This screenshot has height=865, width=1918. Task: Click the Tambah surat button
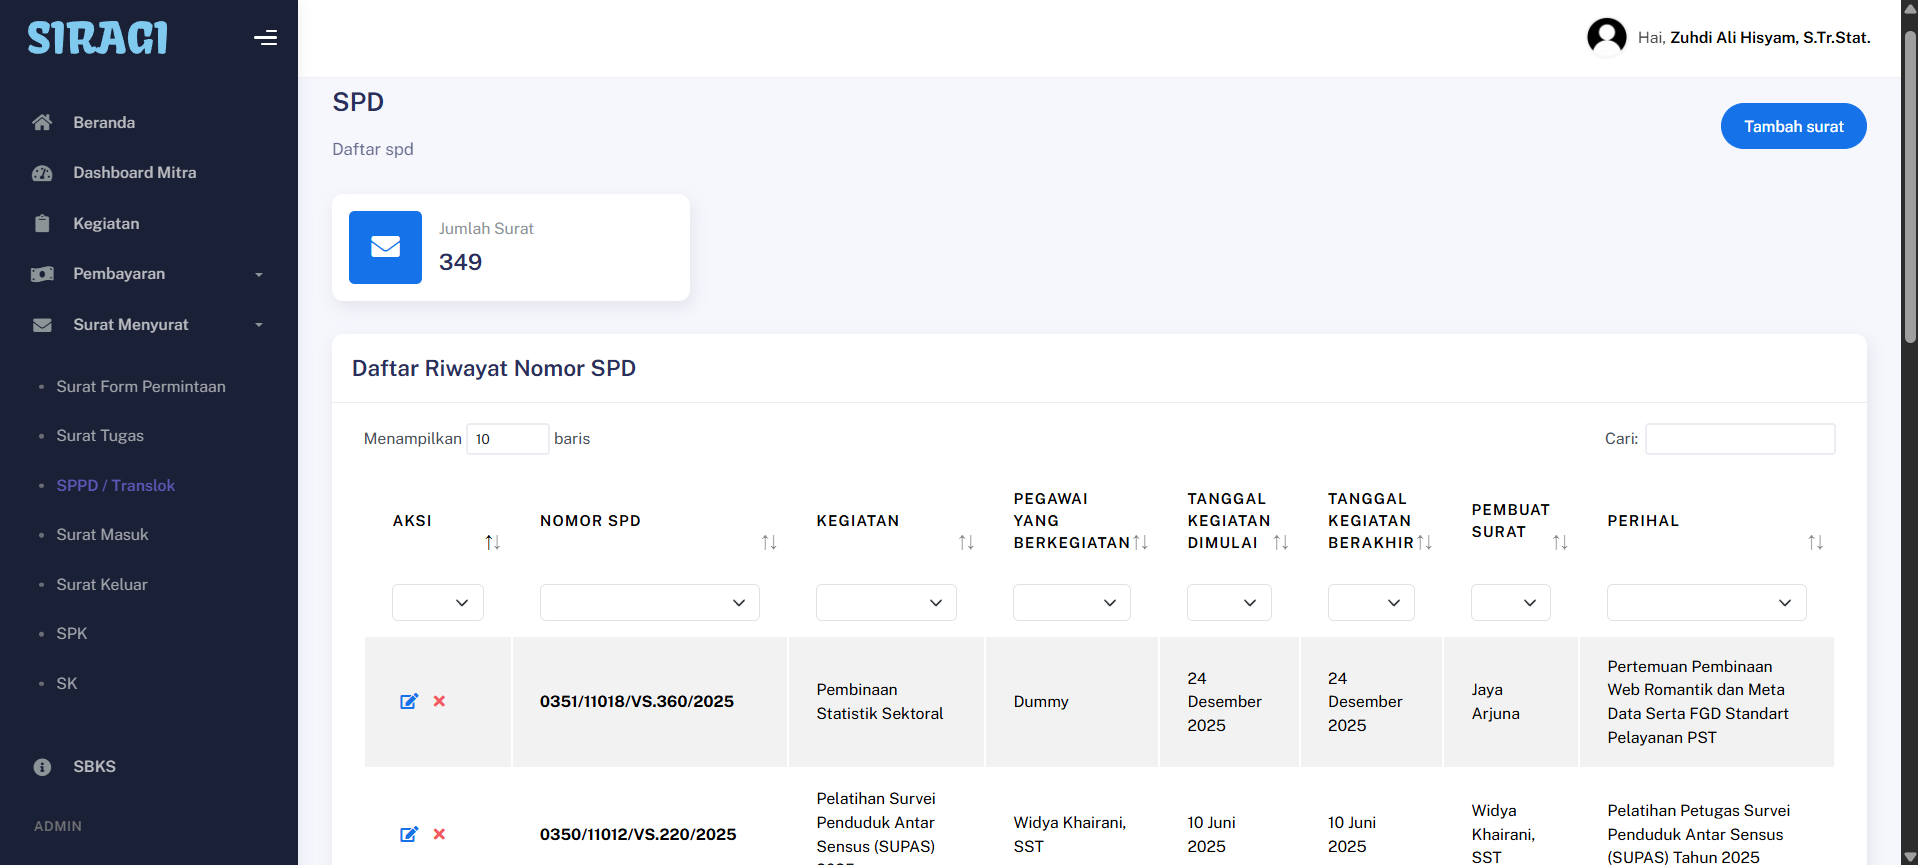[x=1792, y=126]
